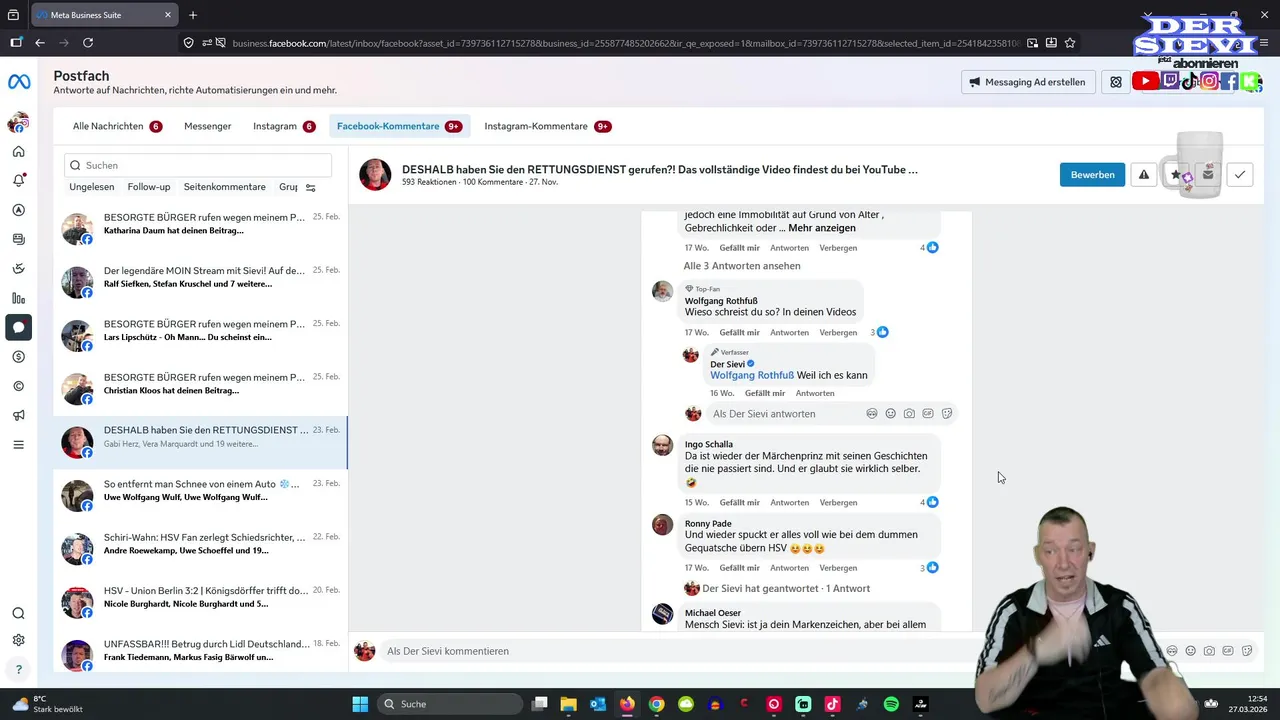Switch to Instagram tab
Viewport: 1280px width, 720px height.
click(284, 126)
